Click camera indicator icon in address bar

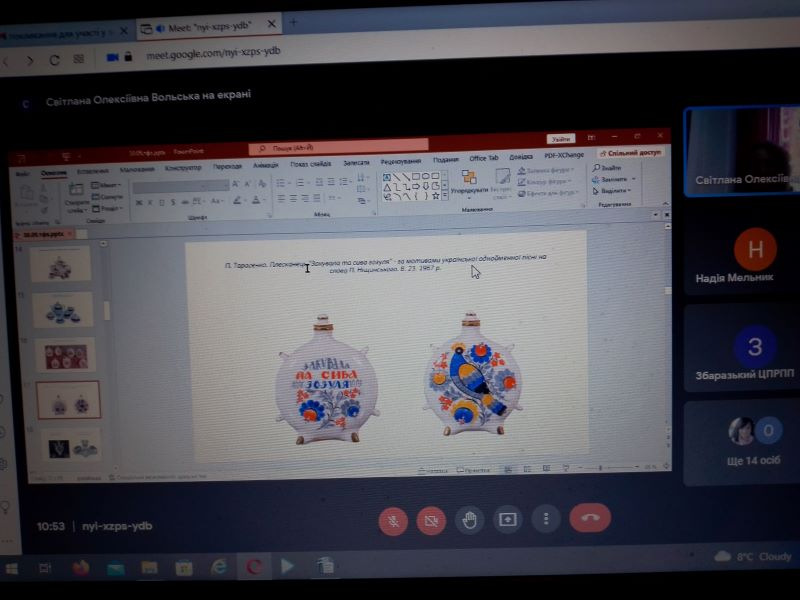pyautogui.click(x=112, y=57)
